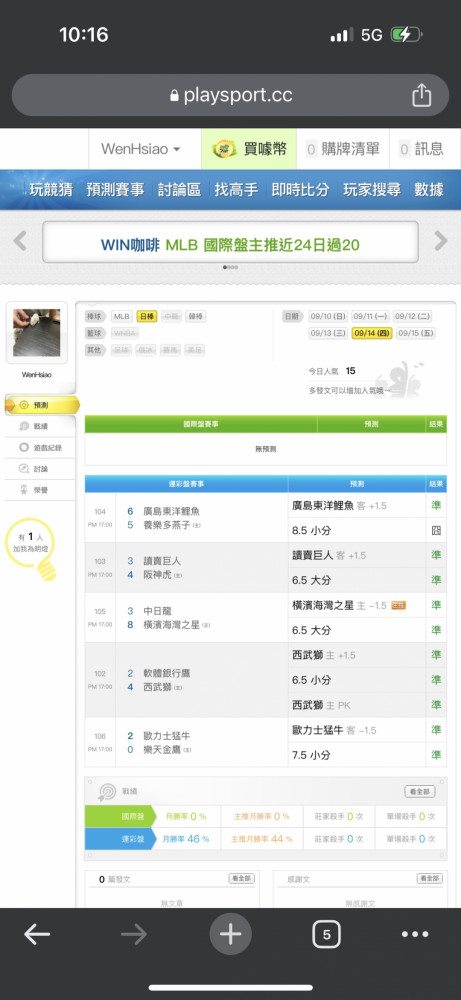Tap the 運彩盤 月勝率 46 % value
This screenshot has height=1000, width=461.
click(187, 839)
